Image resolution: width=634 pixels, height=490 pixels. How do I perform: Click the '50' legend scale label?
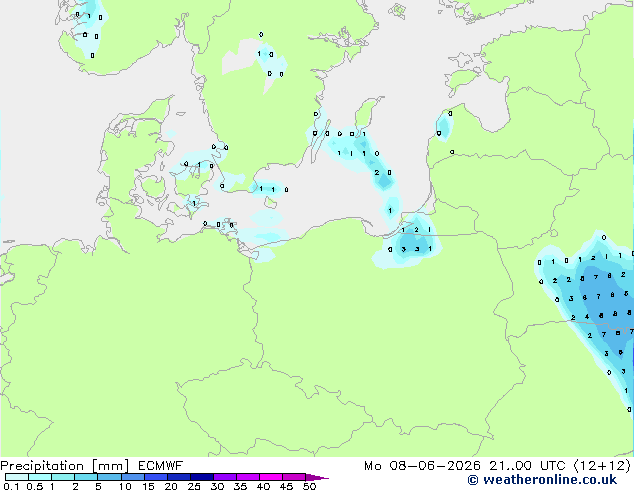[309, 486]
